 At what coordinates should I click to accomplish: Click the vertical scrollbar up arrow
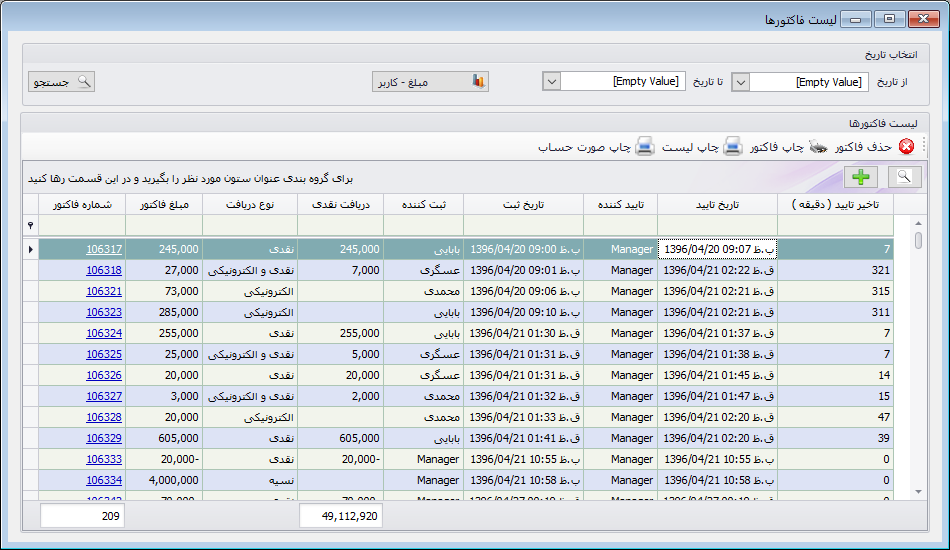[918, 224]
